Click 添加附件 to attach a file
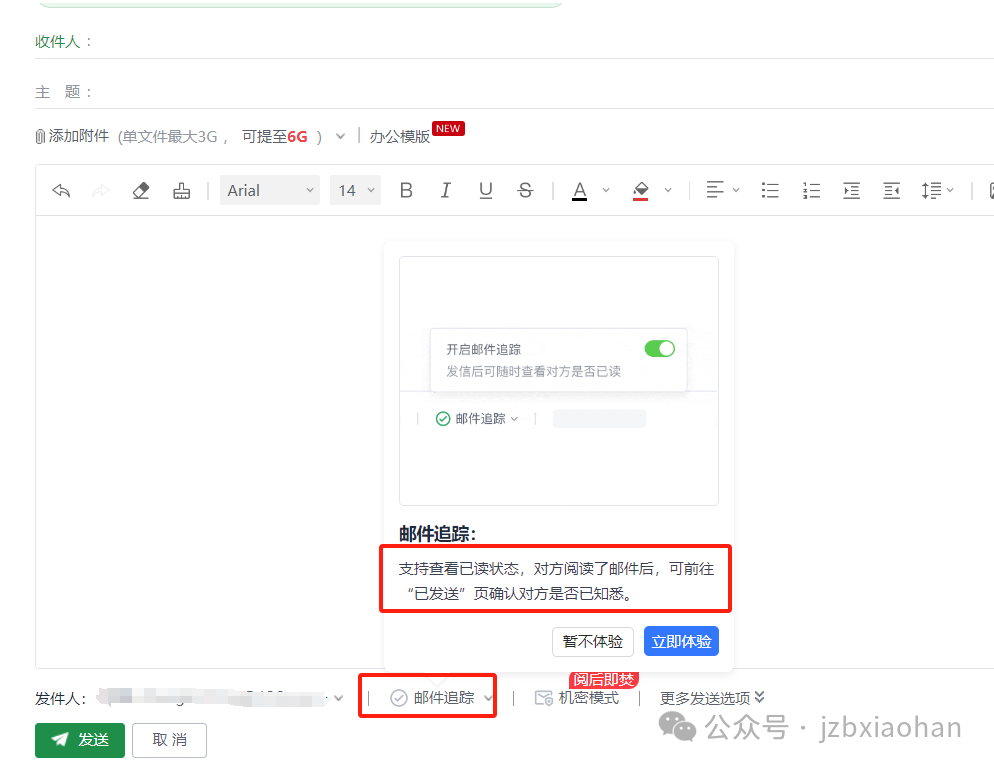Screen dimensions: 994x767 click(79, 136)
